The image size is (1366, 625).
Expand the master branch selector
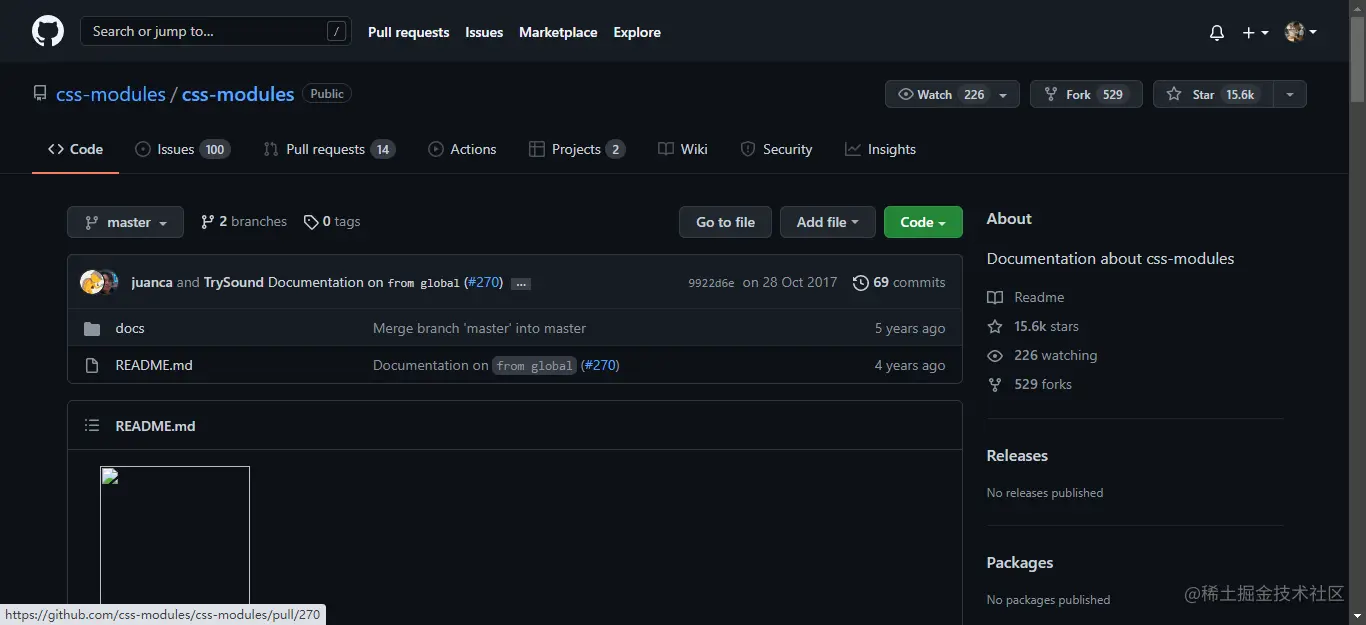[125, 222]
